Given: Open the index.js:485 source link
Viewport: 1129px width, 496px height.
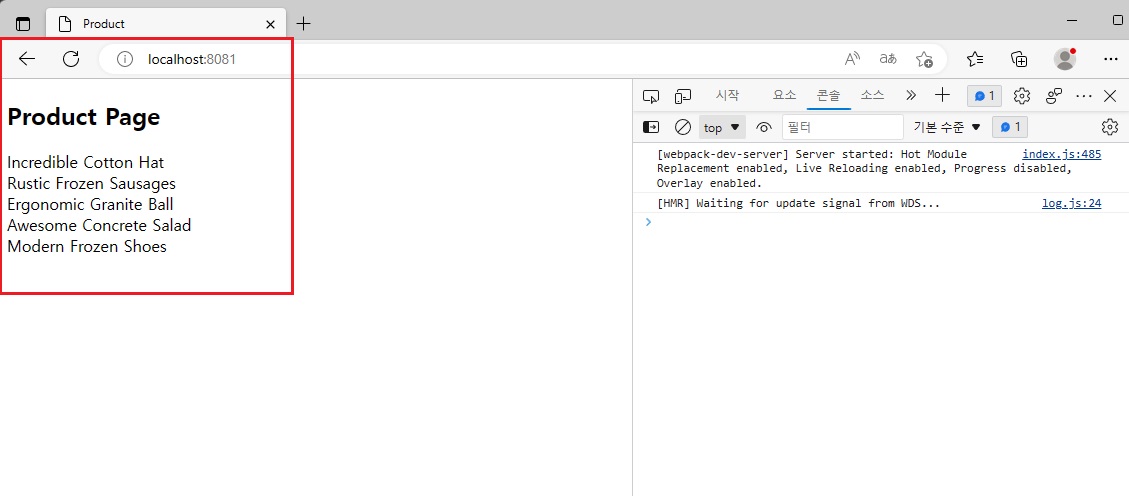Looking at the screenshot, I should coord(1061,154).
